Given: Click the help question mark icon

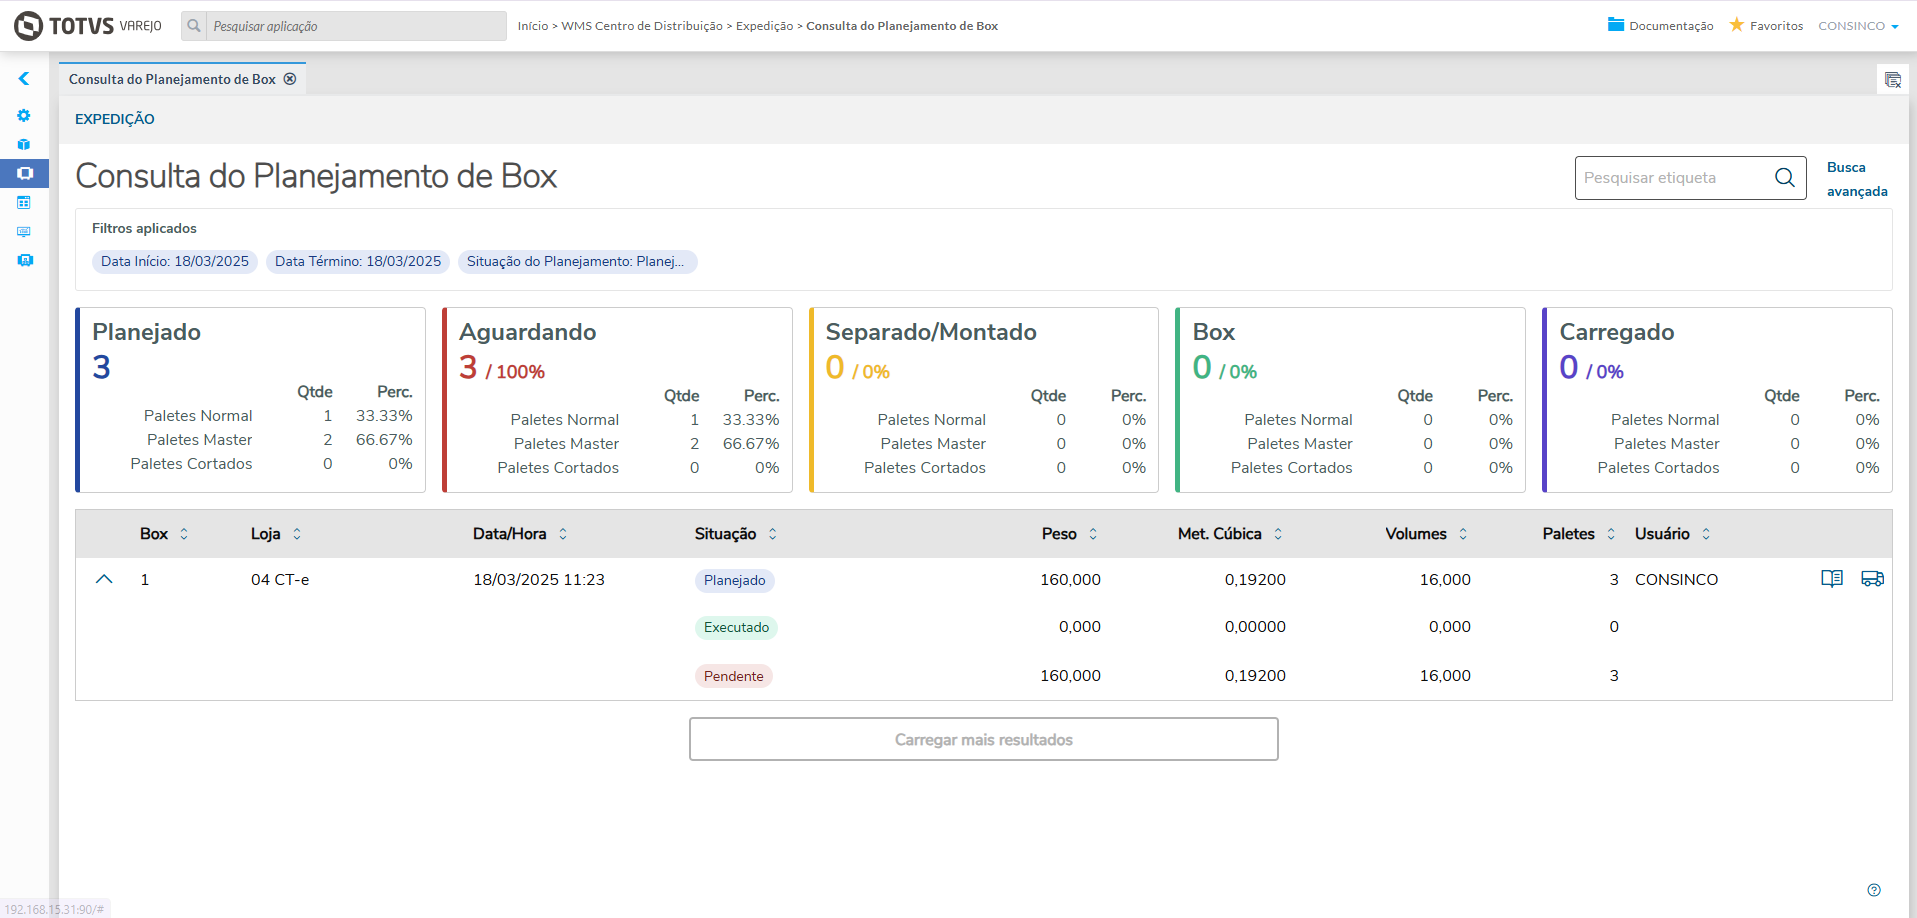Looking at the screenshot, I should click(x=1874, y=890).
